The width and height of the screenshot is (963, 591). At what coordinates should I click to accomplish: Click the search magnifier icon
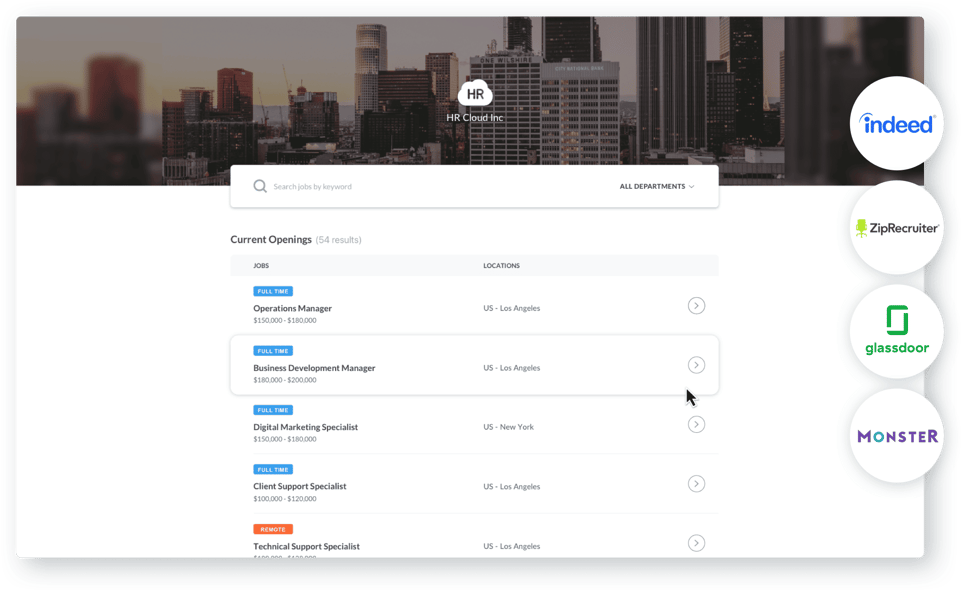point(260,186)
